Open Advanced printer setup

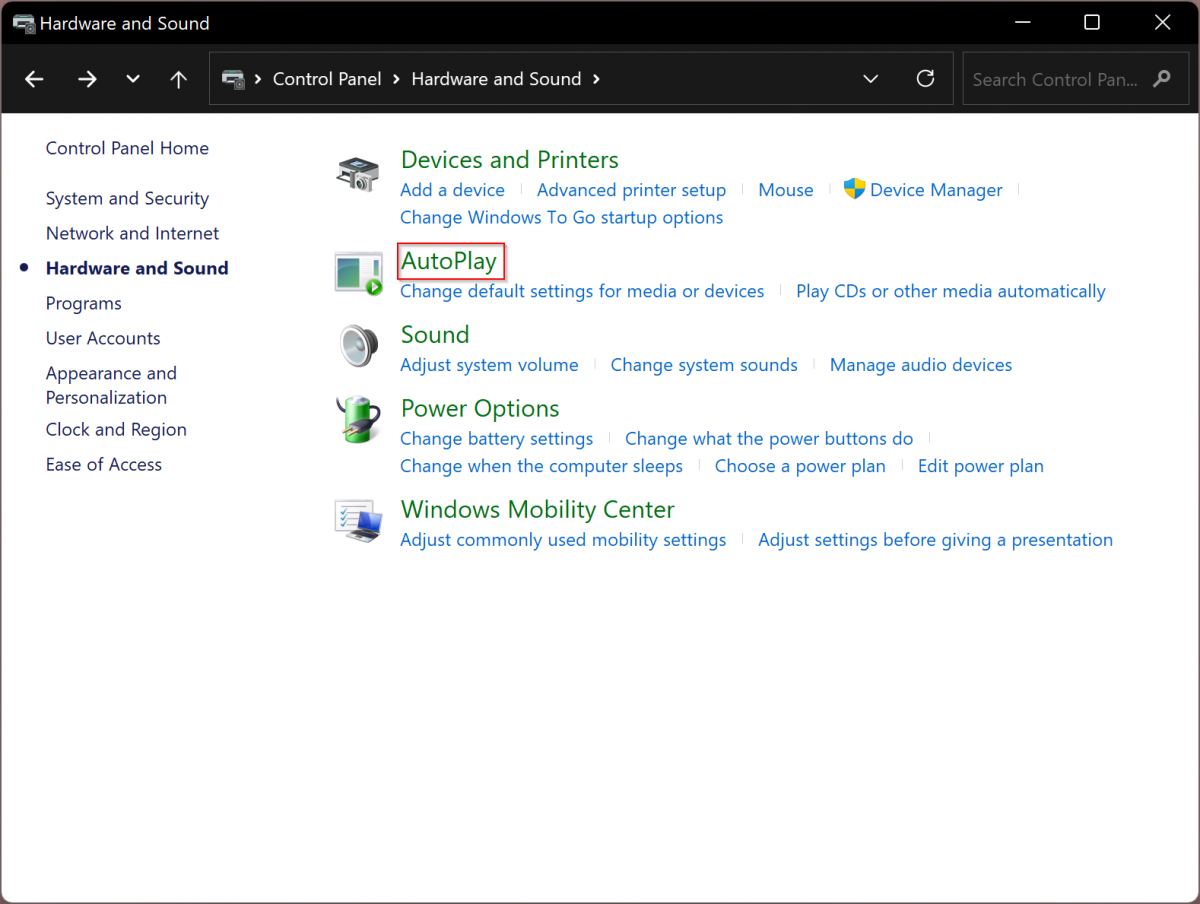tap(631, 190)
